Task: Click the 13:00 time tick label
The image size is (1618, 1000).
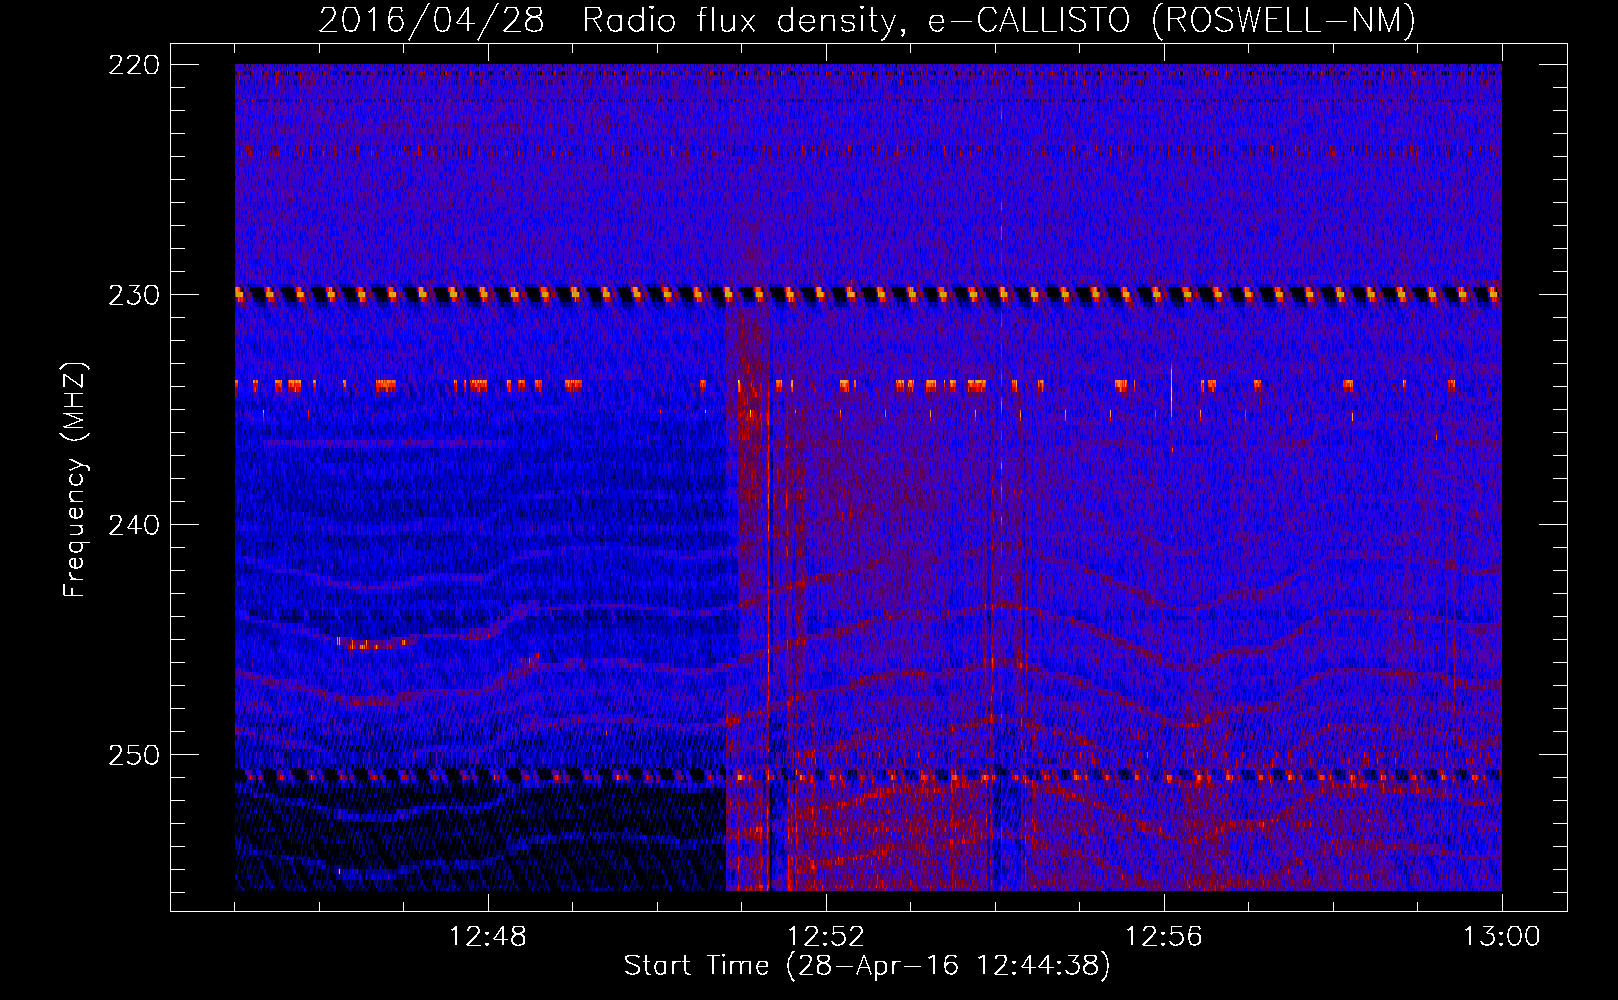Action: pyautogui.click(x=1502, y=937)
